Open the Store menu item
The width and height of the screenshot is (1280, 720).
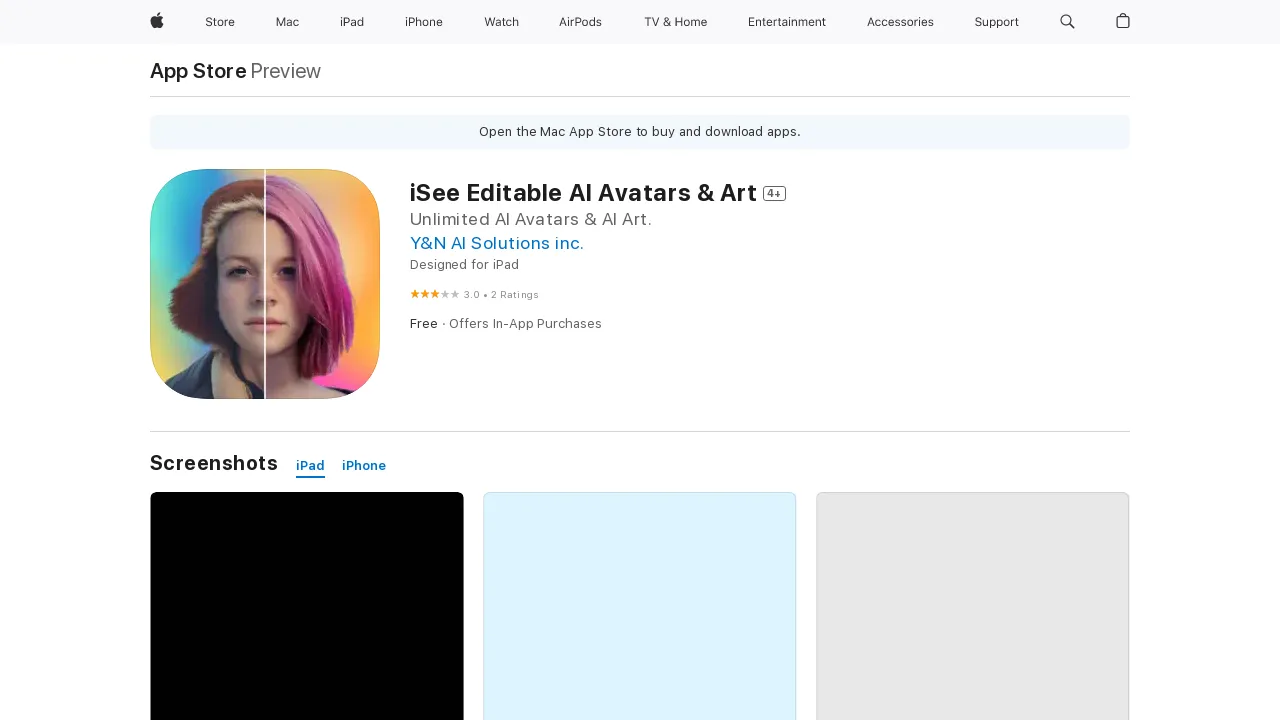220,22
